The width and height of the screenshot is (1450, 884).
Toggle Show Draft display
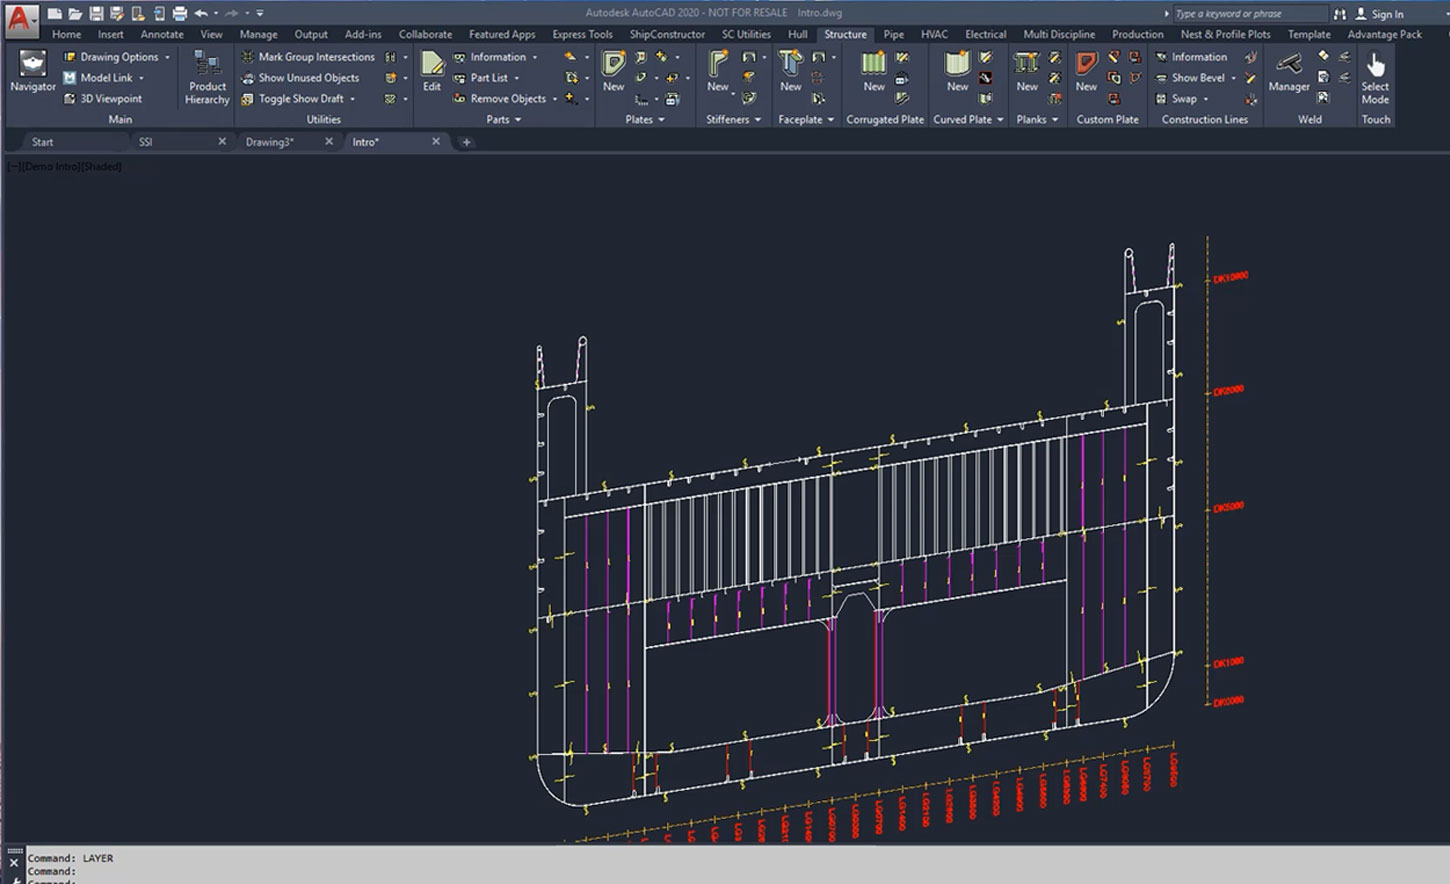click(298, 98)
